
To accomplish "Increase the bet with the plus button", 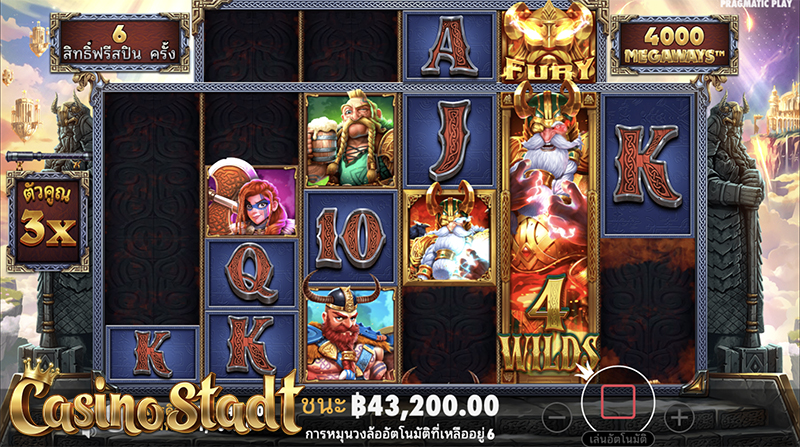I will (679, 417).
